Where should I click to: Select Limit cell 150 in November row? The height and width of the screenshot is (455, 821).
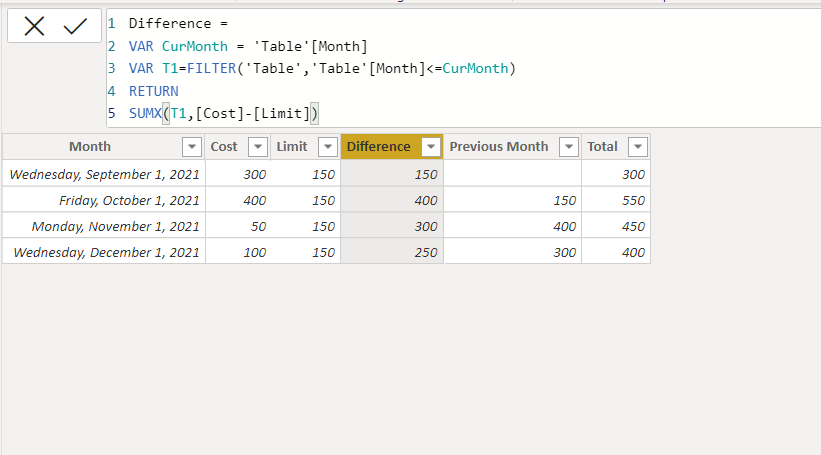tap(306, 226)
